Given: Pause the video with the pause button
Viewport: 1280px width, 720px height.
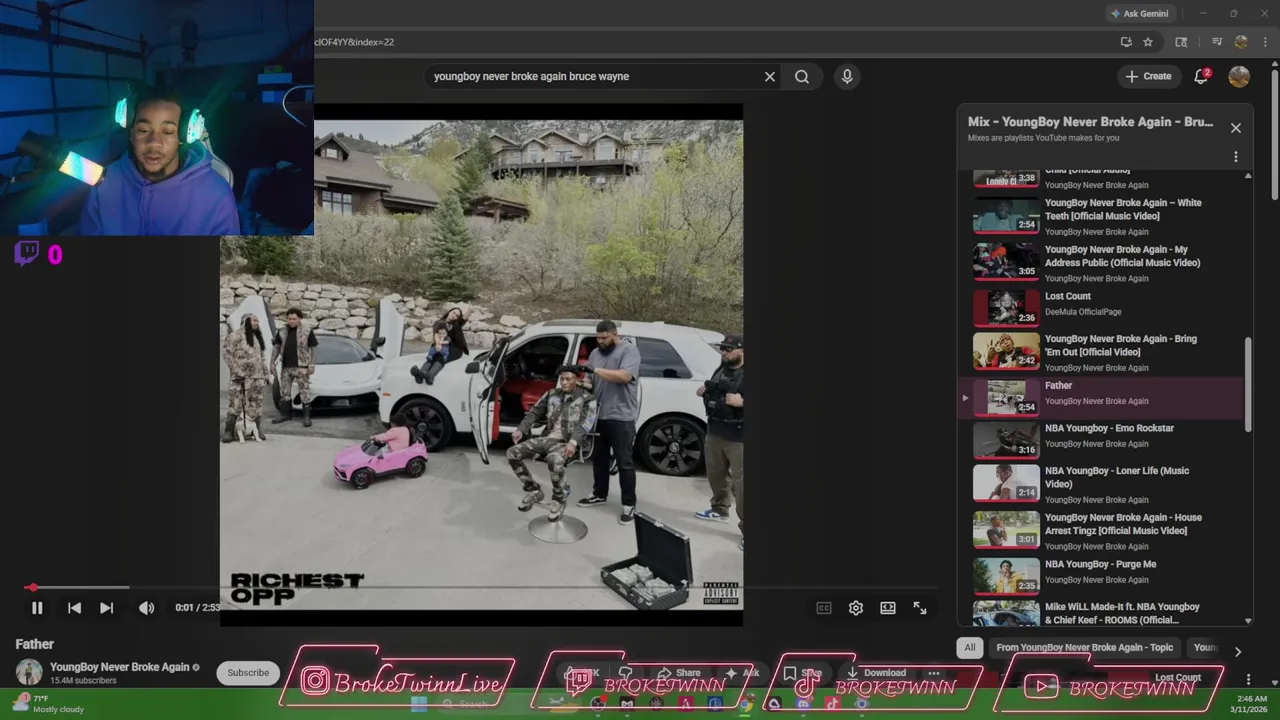Looking at the screenshot, I should point(37,608).
